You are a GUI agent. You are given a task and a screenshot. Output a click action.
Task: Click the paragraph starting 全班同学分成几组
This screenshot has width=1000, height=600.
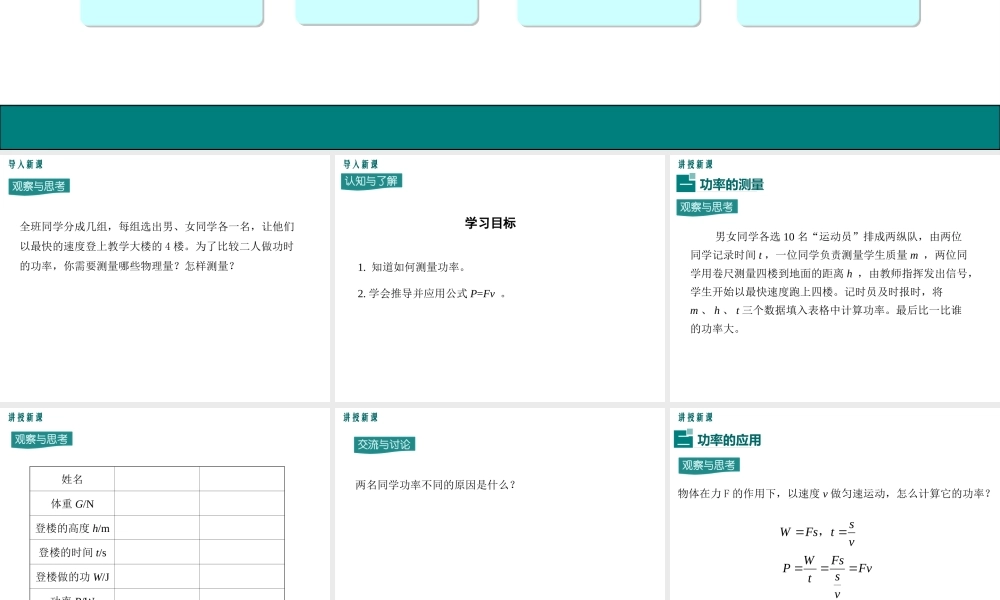157,246
